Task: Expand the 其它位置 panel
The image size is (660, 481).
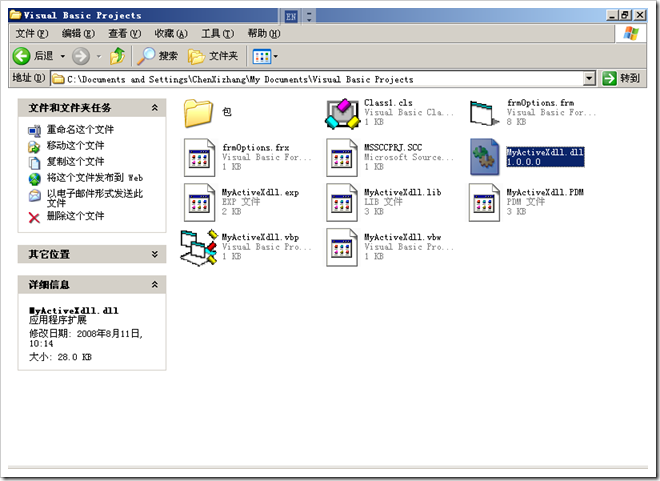Action: tap(154, 254)
